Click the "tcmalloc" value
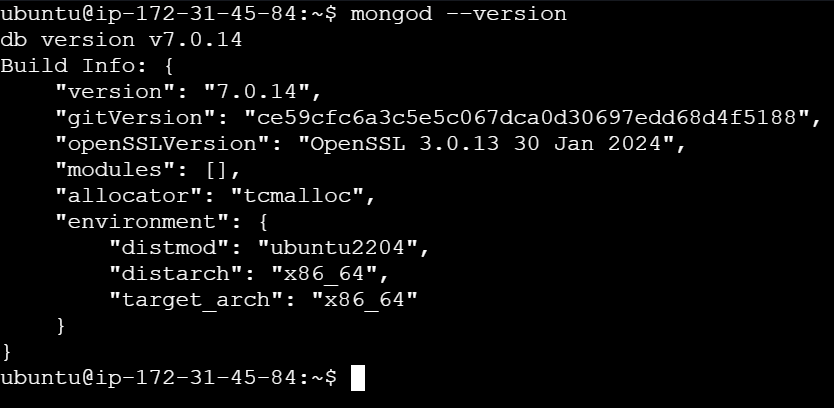834x408 pixels. point(298,196)
